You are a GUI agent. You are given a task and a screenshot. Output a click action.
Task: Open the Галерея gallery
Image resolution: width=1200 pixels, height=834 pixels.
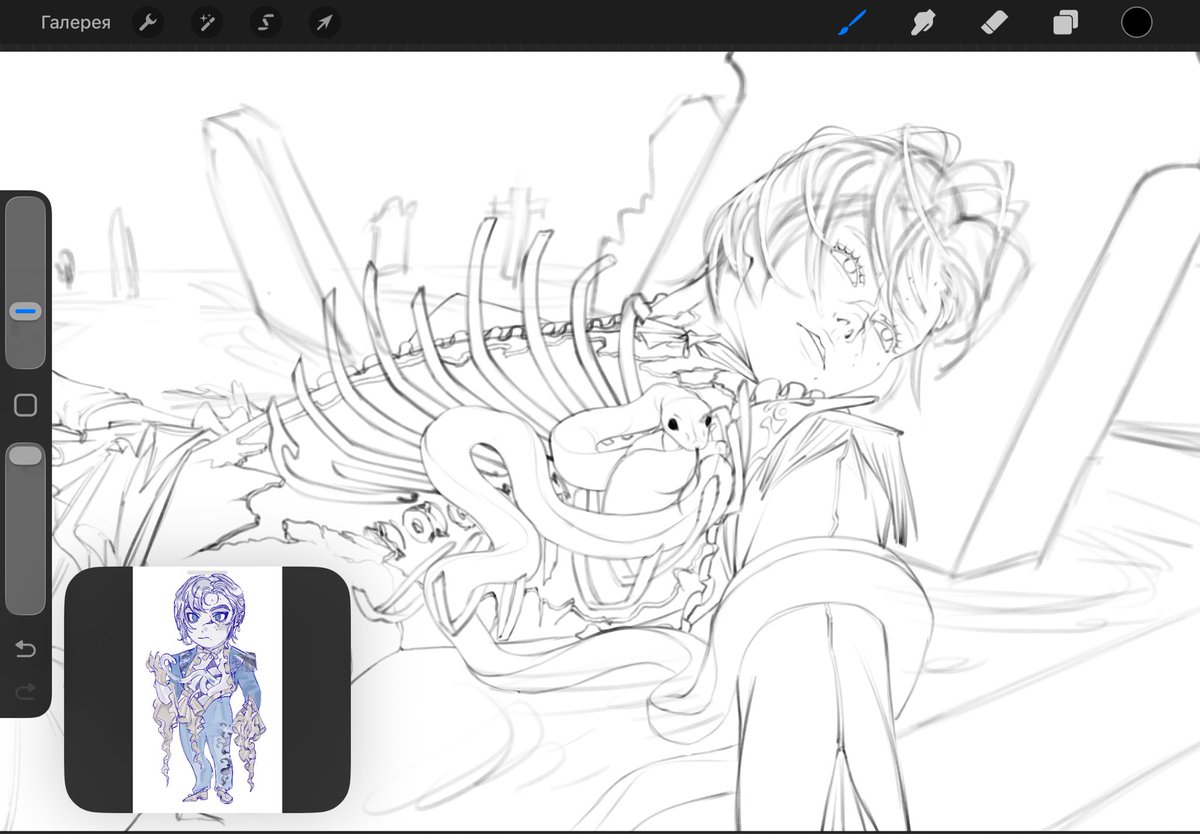[x=76, y=23]
